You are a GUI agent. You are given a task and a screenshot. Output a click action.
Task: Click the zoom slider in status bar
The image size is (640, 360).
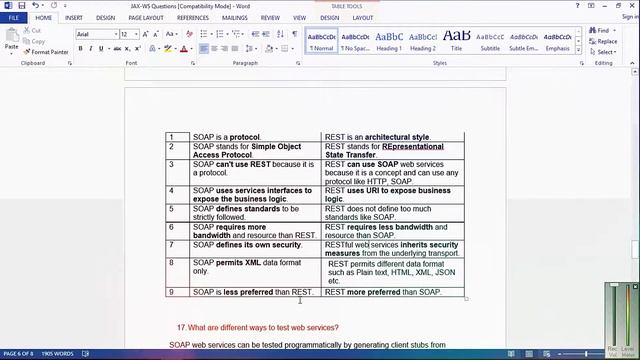coord(586,353)
